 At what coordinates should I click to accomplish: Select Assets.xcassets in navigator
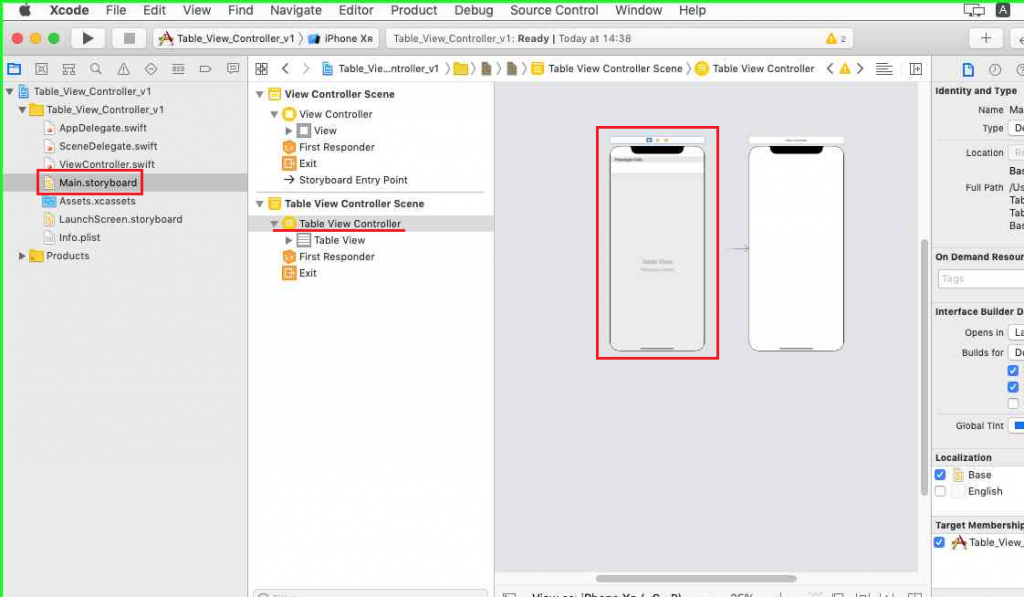tap(89, 201)
